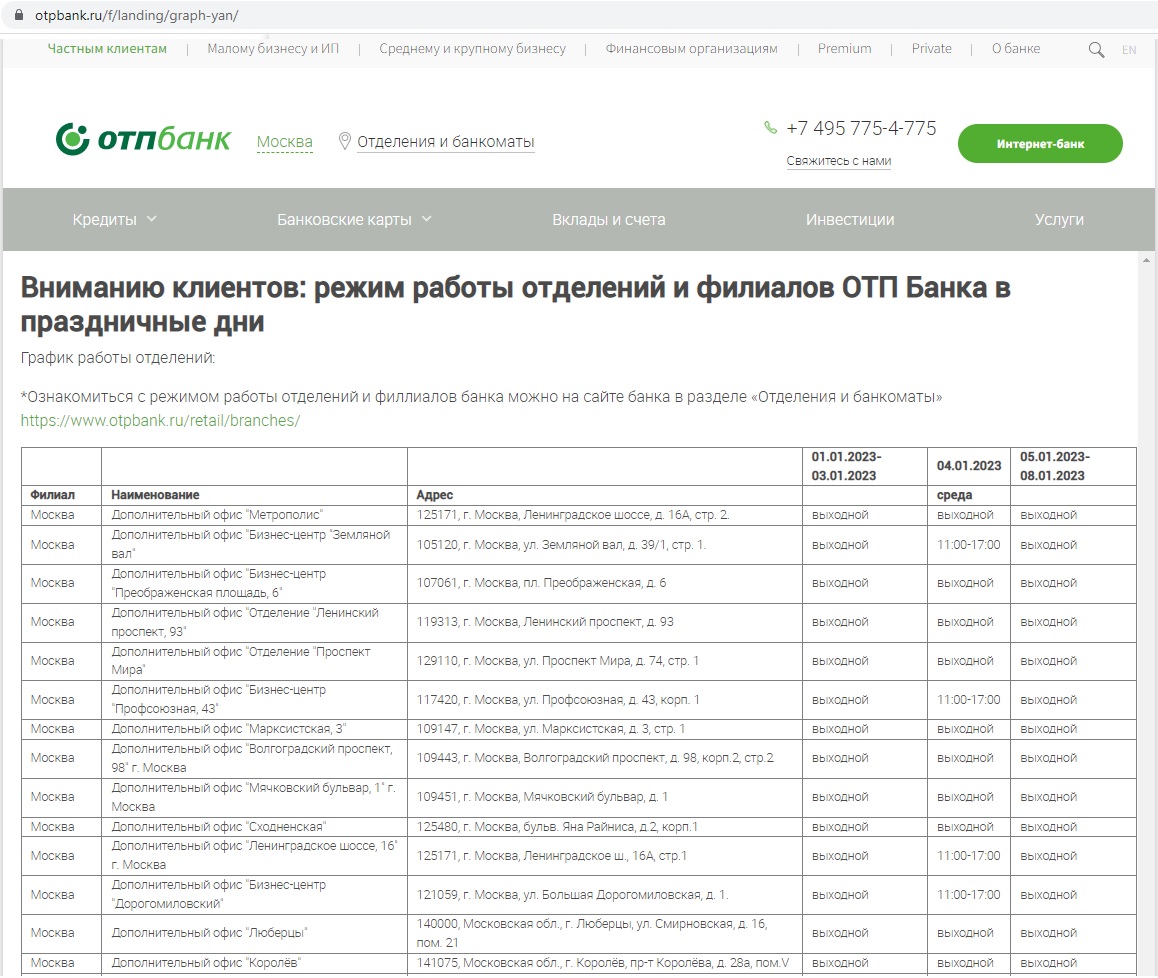Click the График работы отделений text
The width and height of the screenshot is (1158, 978).
pyautogui.click(x=117, y=358)
